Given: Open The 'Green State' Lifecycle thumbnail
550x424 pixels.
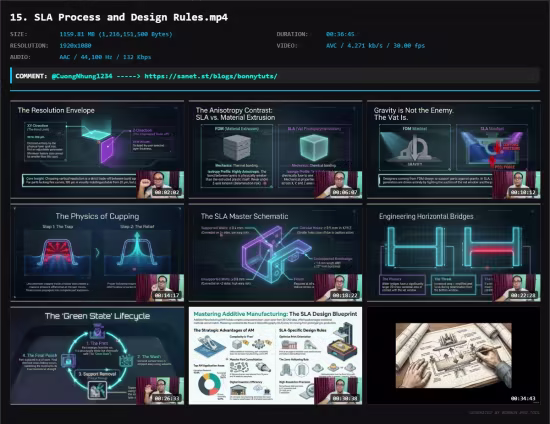Looking at the screenshot, I should tap(97, 356).
